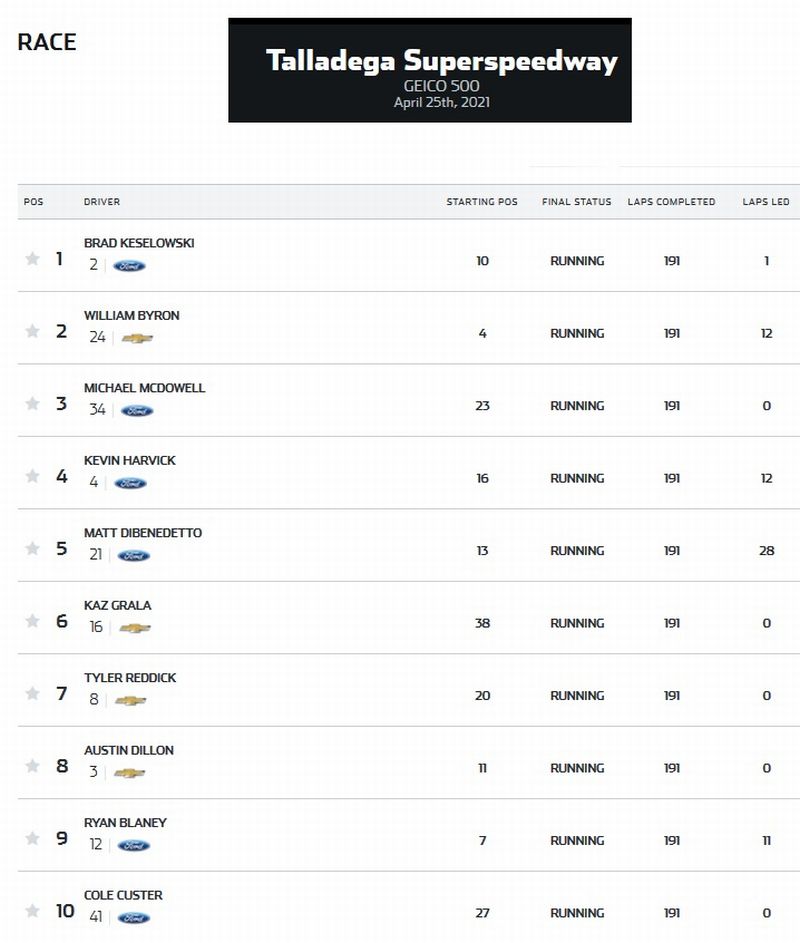The image size is (800, 943).
Task: Click Ford logo under Kevin Harvick
Action: [x=130, y=483]
